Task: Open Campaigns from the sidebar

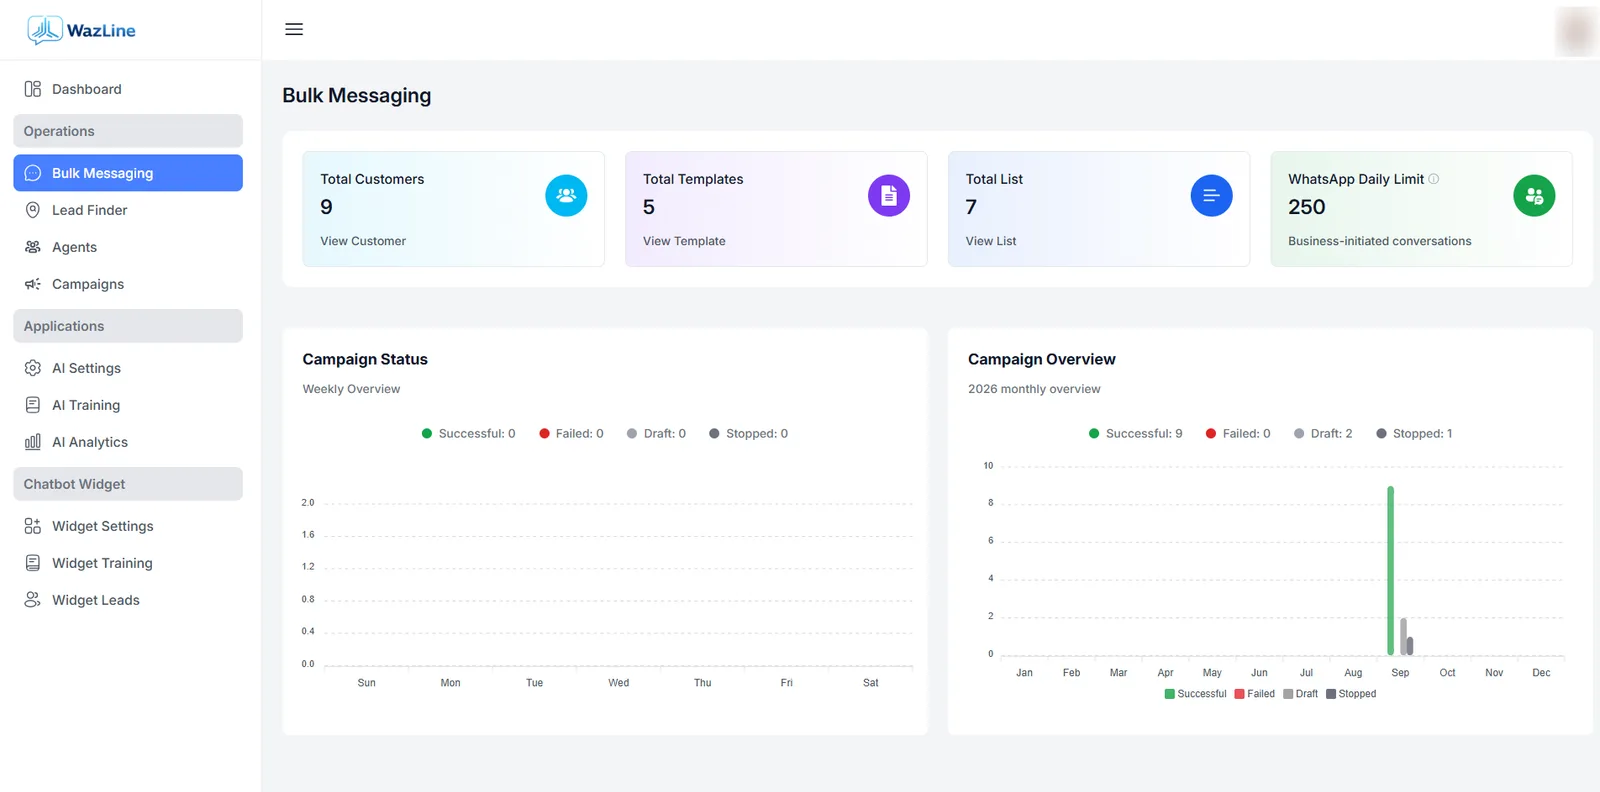Action: pyautogui.click(x=128, y=284)
